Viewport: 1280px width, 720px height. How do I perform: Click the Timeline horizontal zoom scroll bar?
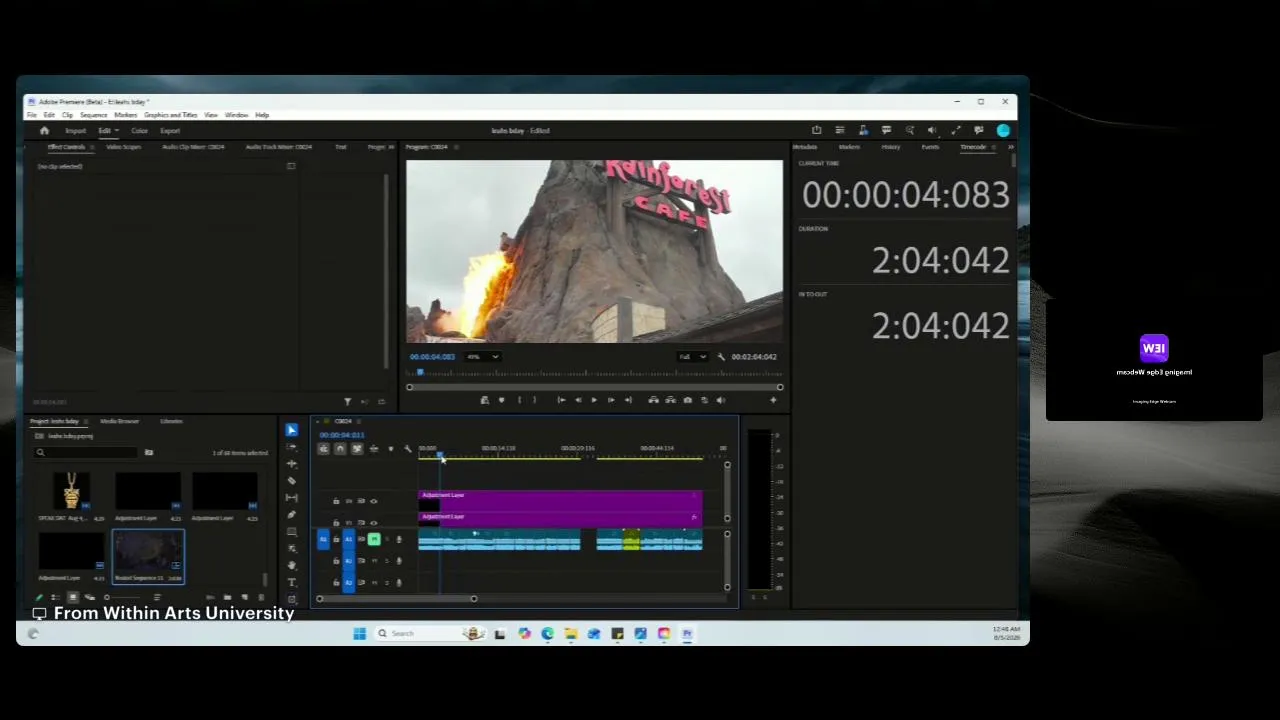click(x=396, y=599)
